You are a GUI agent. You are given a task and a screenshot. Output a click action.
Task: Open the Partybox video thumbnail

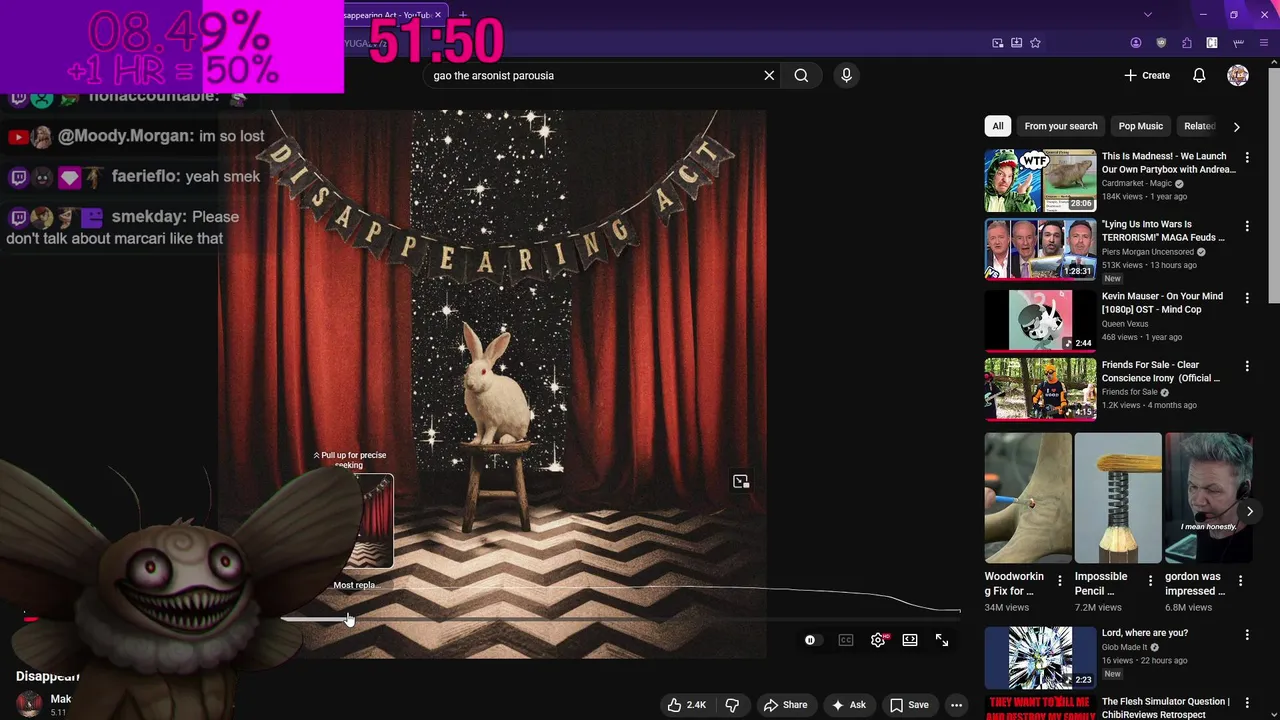1040,180
